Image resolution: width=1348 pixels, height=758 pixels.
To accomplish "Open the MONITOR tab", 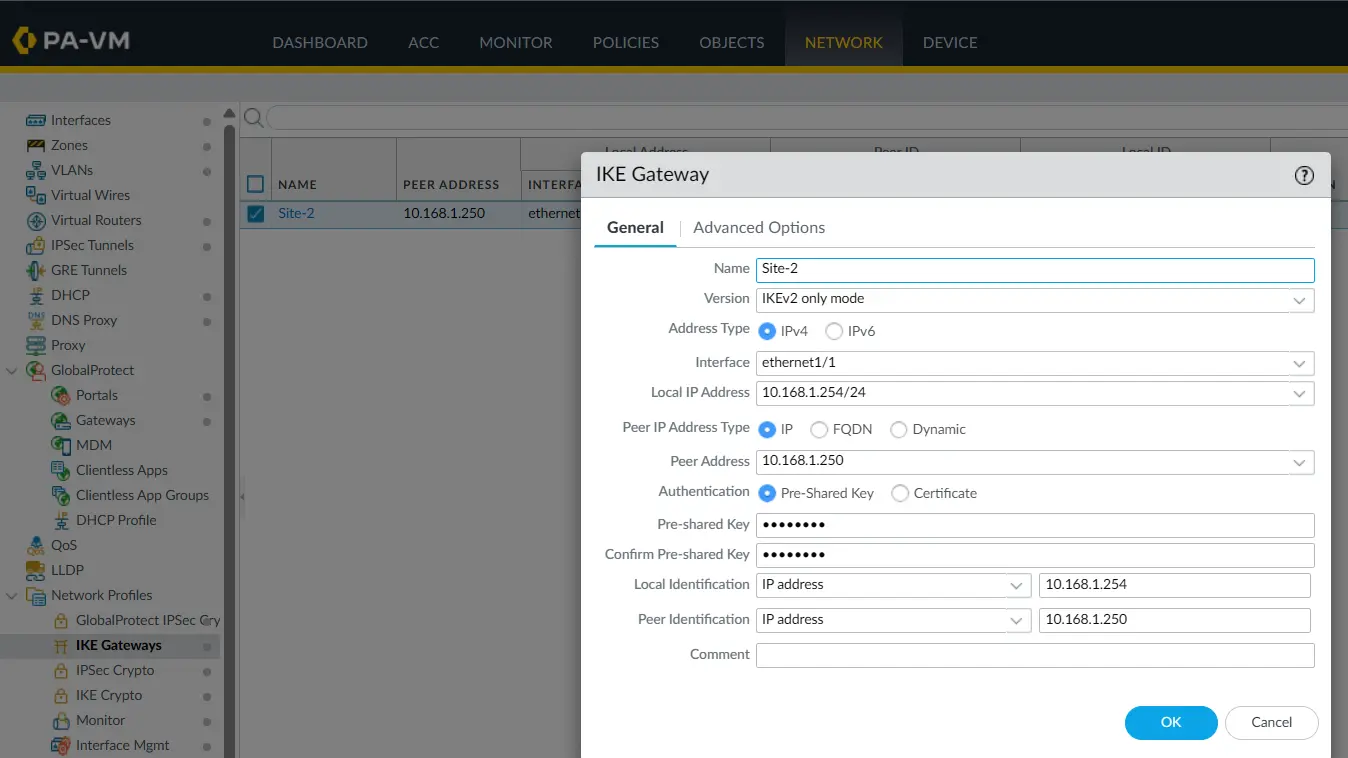I will click(x=516, y=43).
